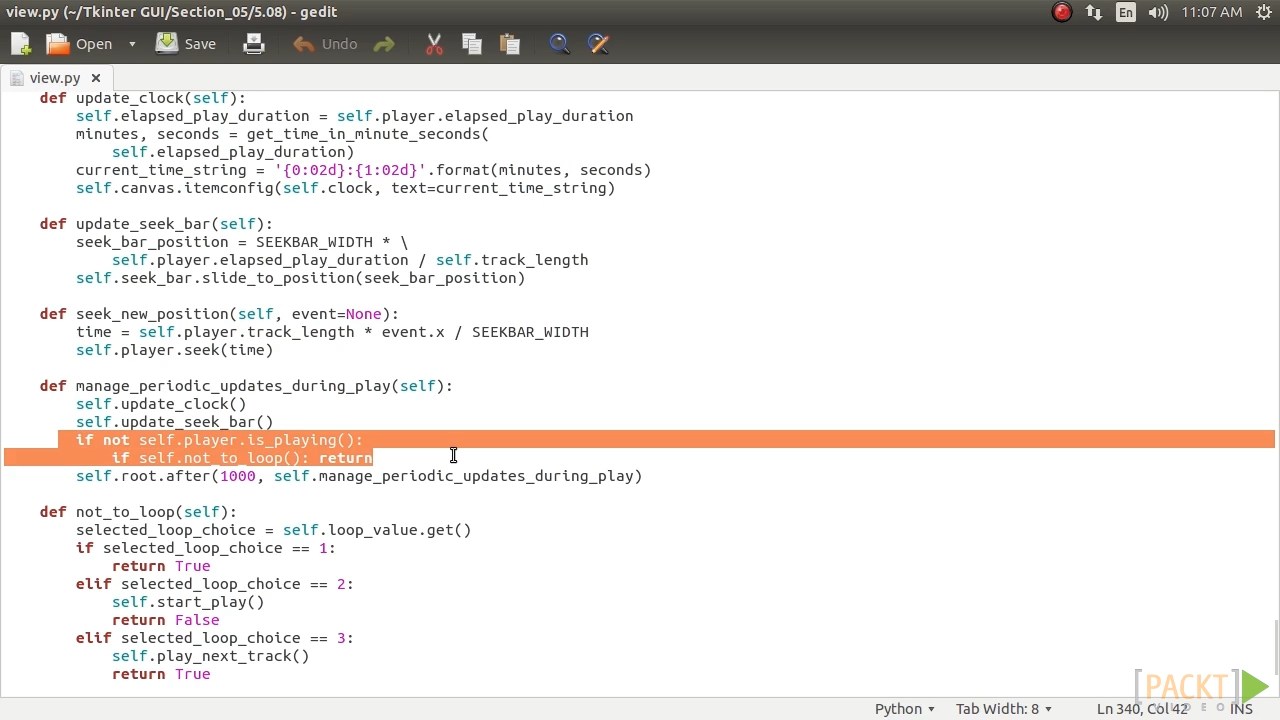
Task: Click the red recording indicator icon
Action: pos(1062,12)
